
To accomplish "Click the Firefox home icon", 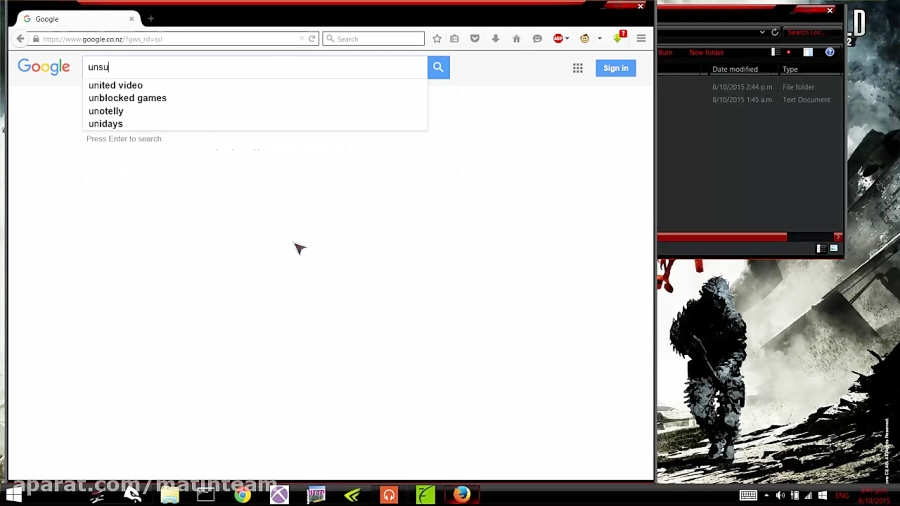I will coord(517,38).
